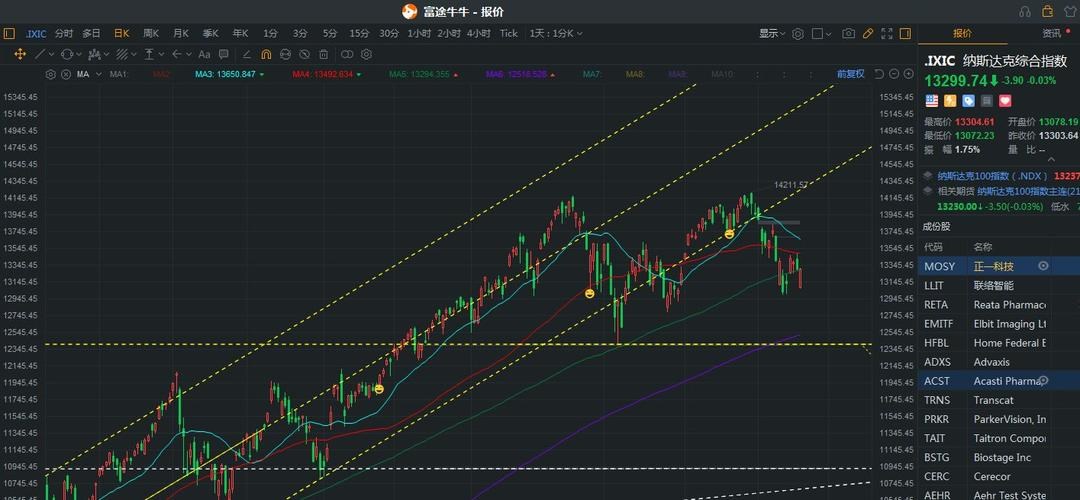Select the Aa text annotation tool

(205, 54)
